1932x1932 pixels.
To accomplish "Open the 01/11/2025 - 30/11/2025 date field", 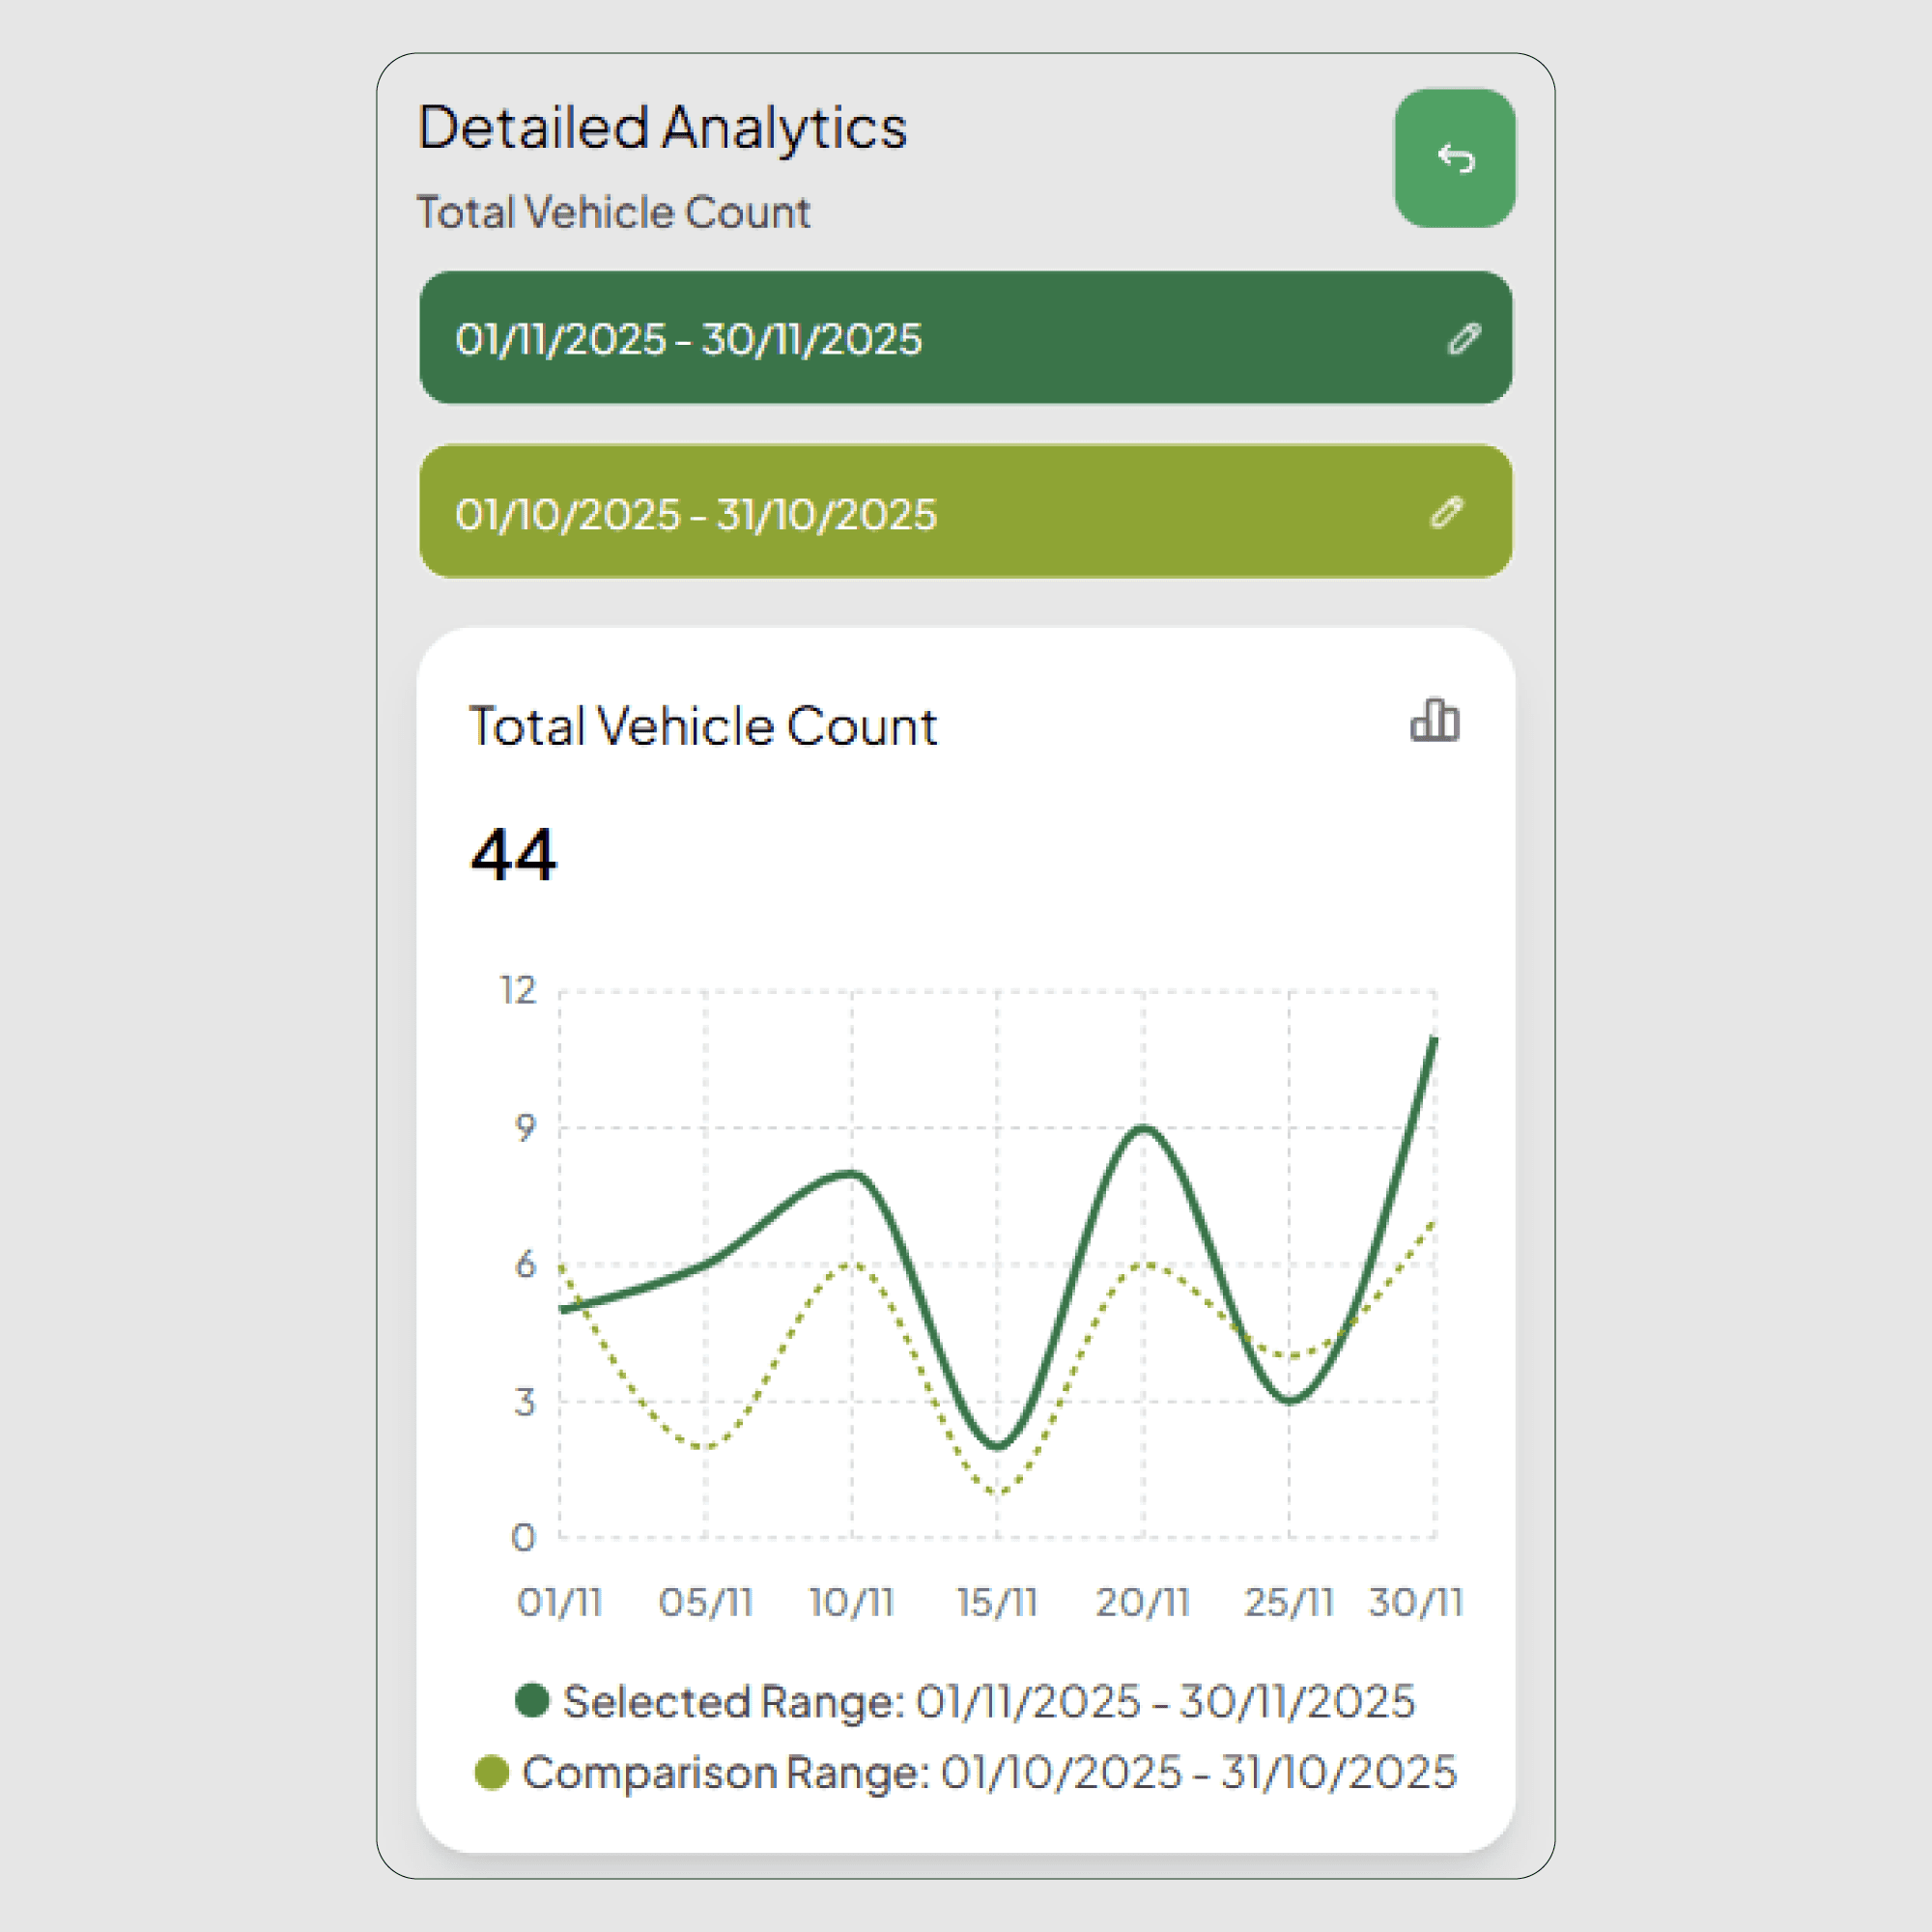I will [x=688, y=339].
